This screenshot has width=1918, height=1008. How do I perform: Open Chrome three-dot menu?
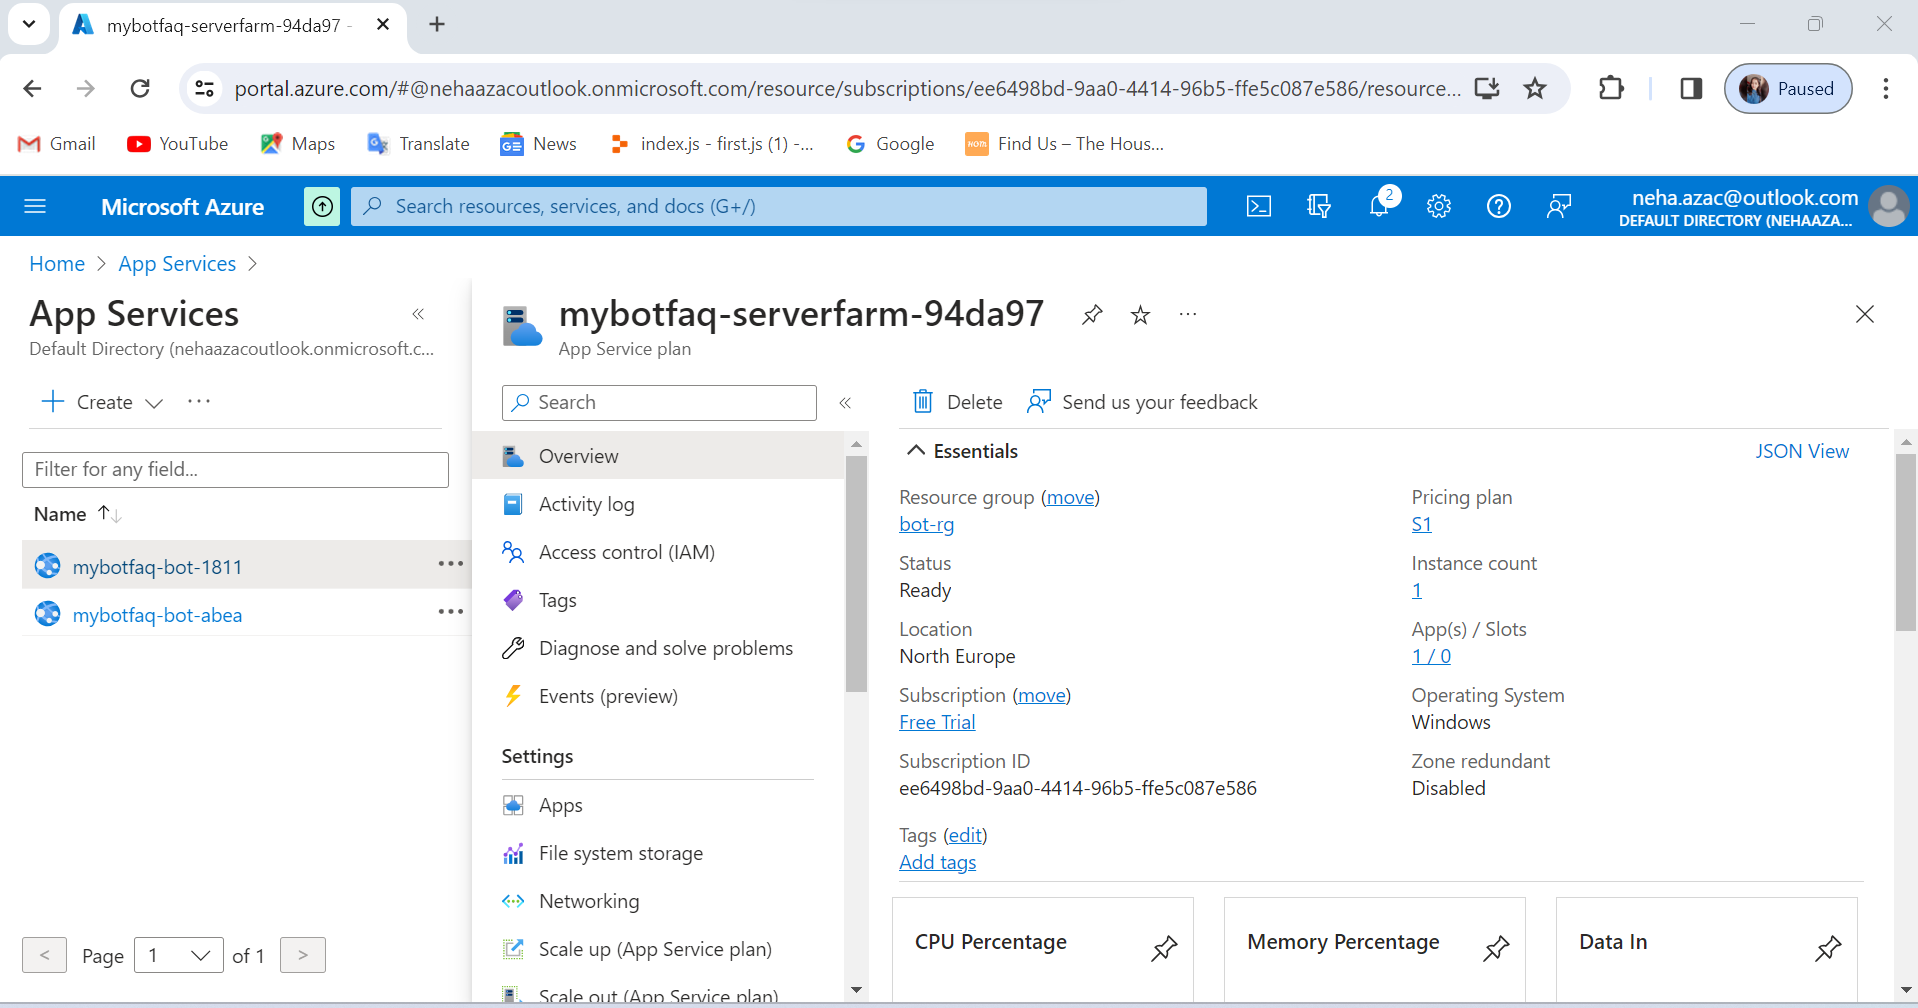[x=1885, y=88]
